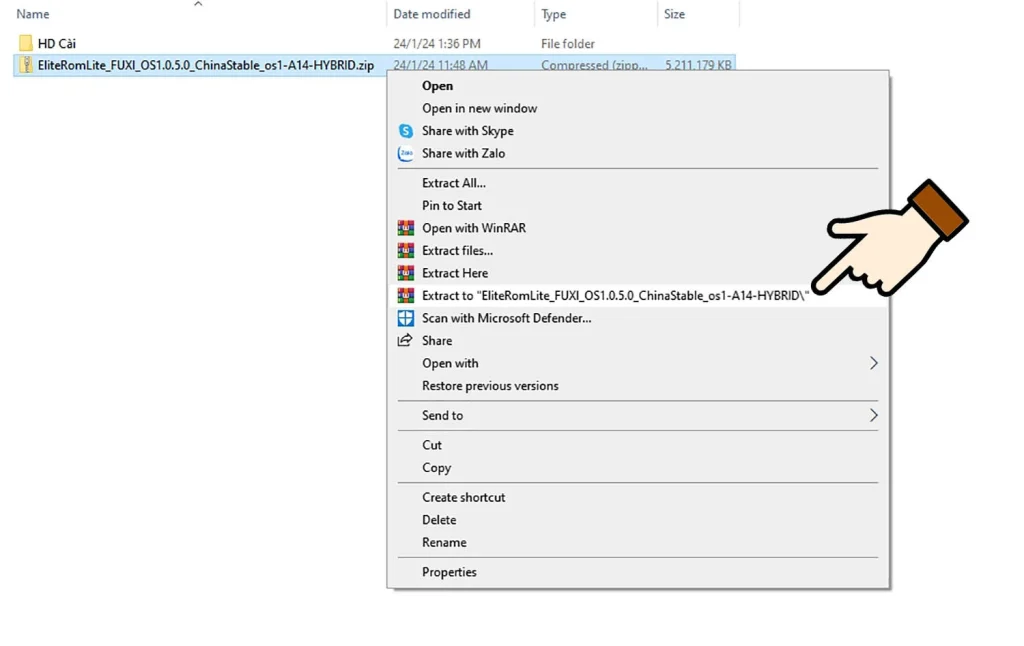Expand the Open with submenu arrow
The height and width of the screenshot is (646, 1024).
coord(873,363)
